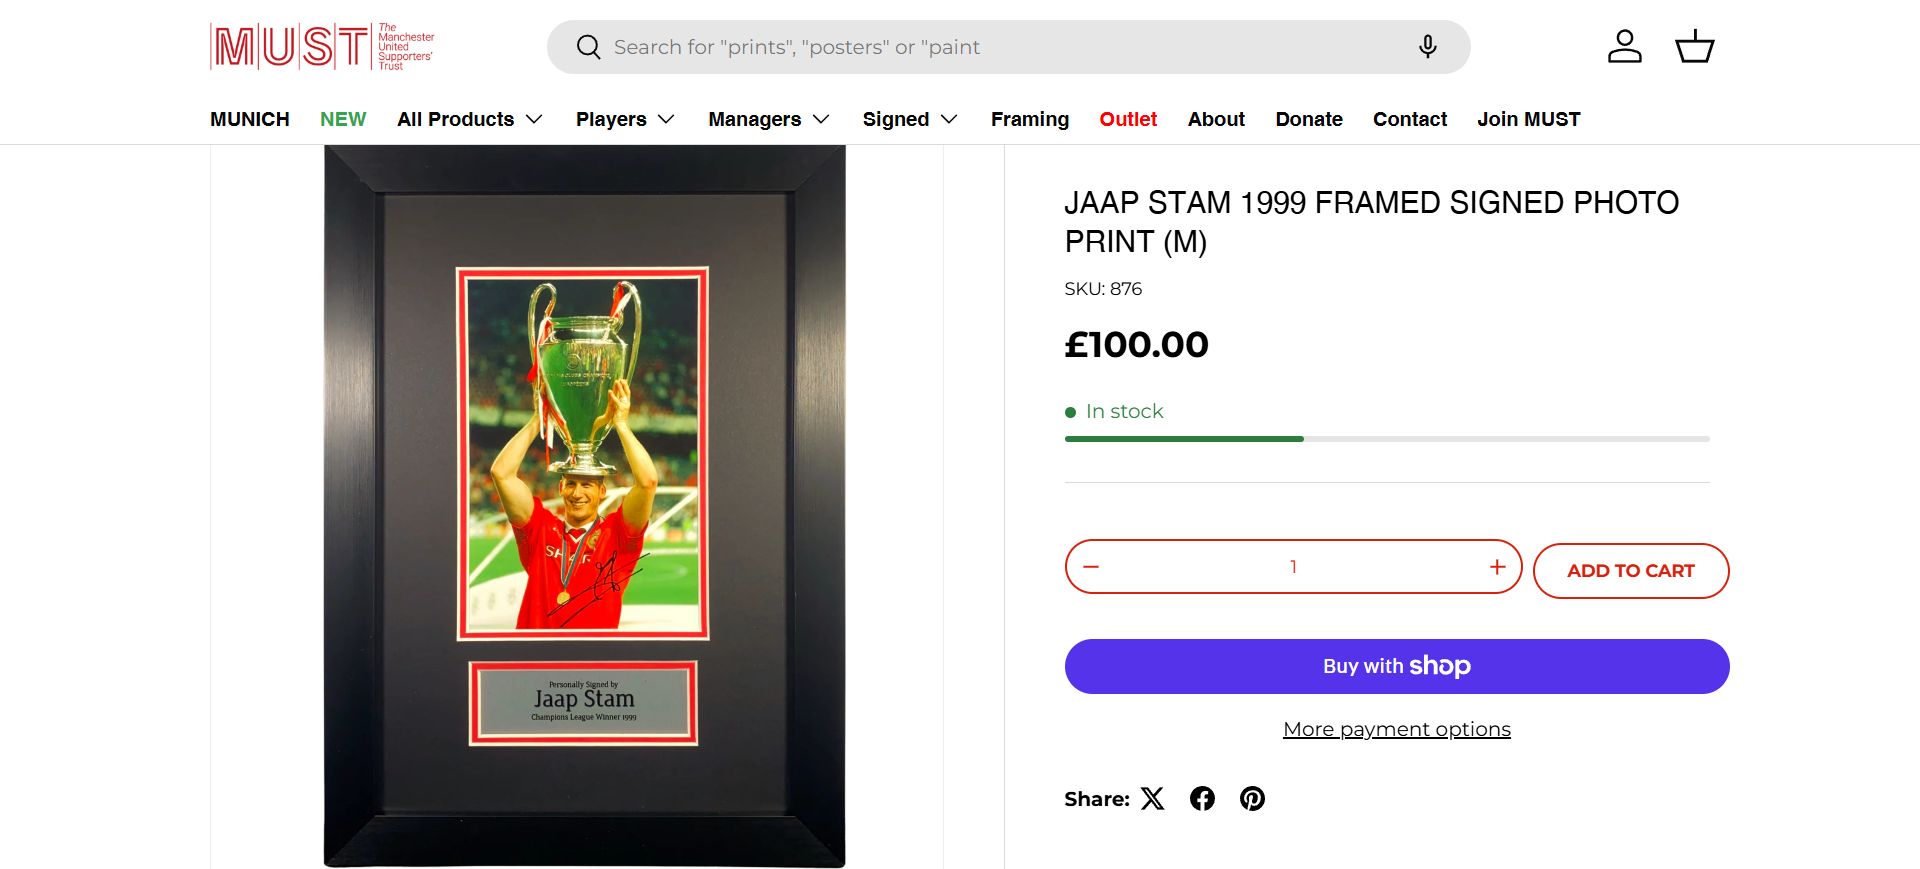Click the MUST logo in header
1920x869 pixels.
pyautogui.click(x=322, y=47)
